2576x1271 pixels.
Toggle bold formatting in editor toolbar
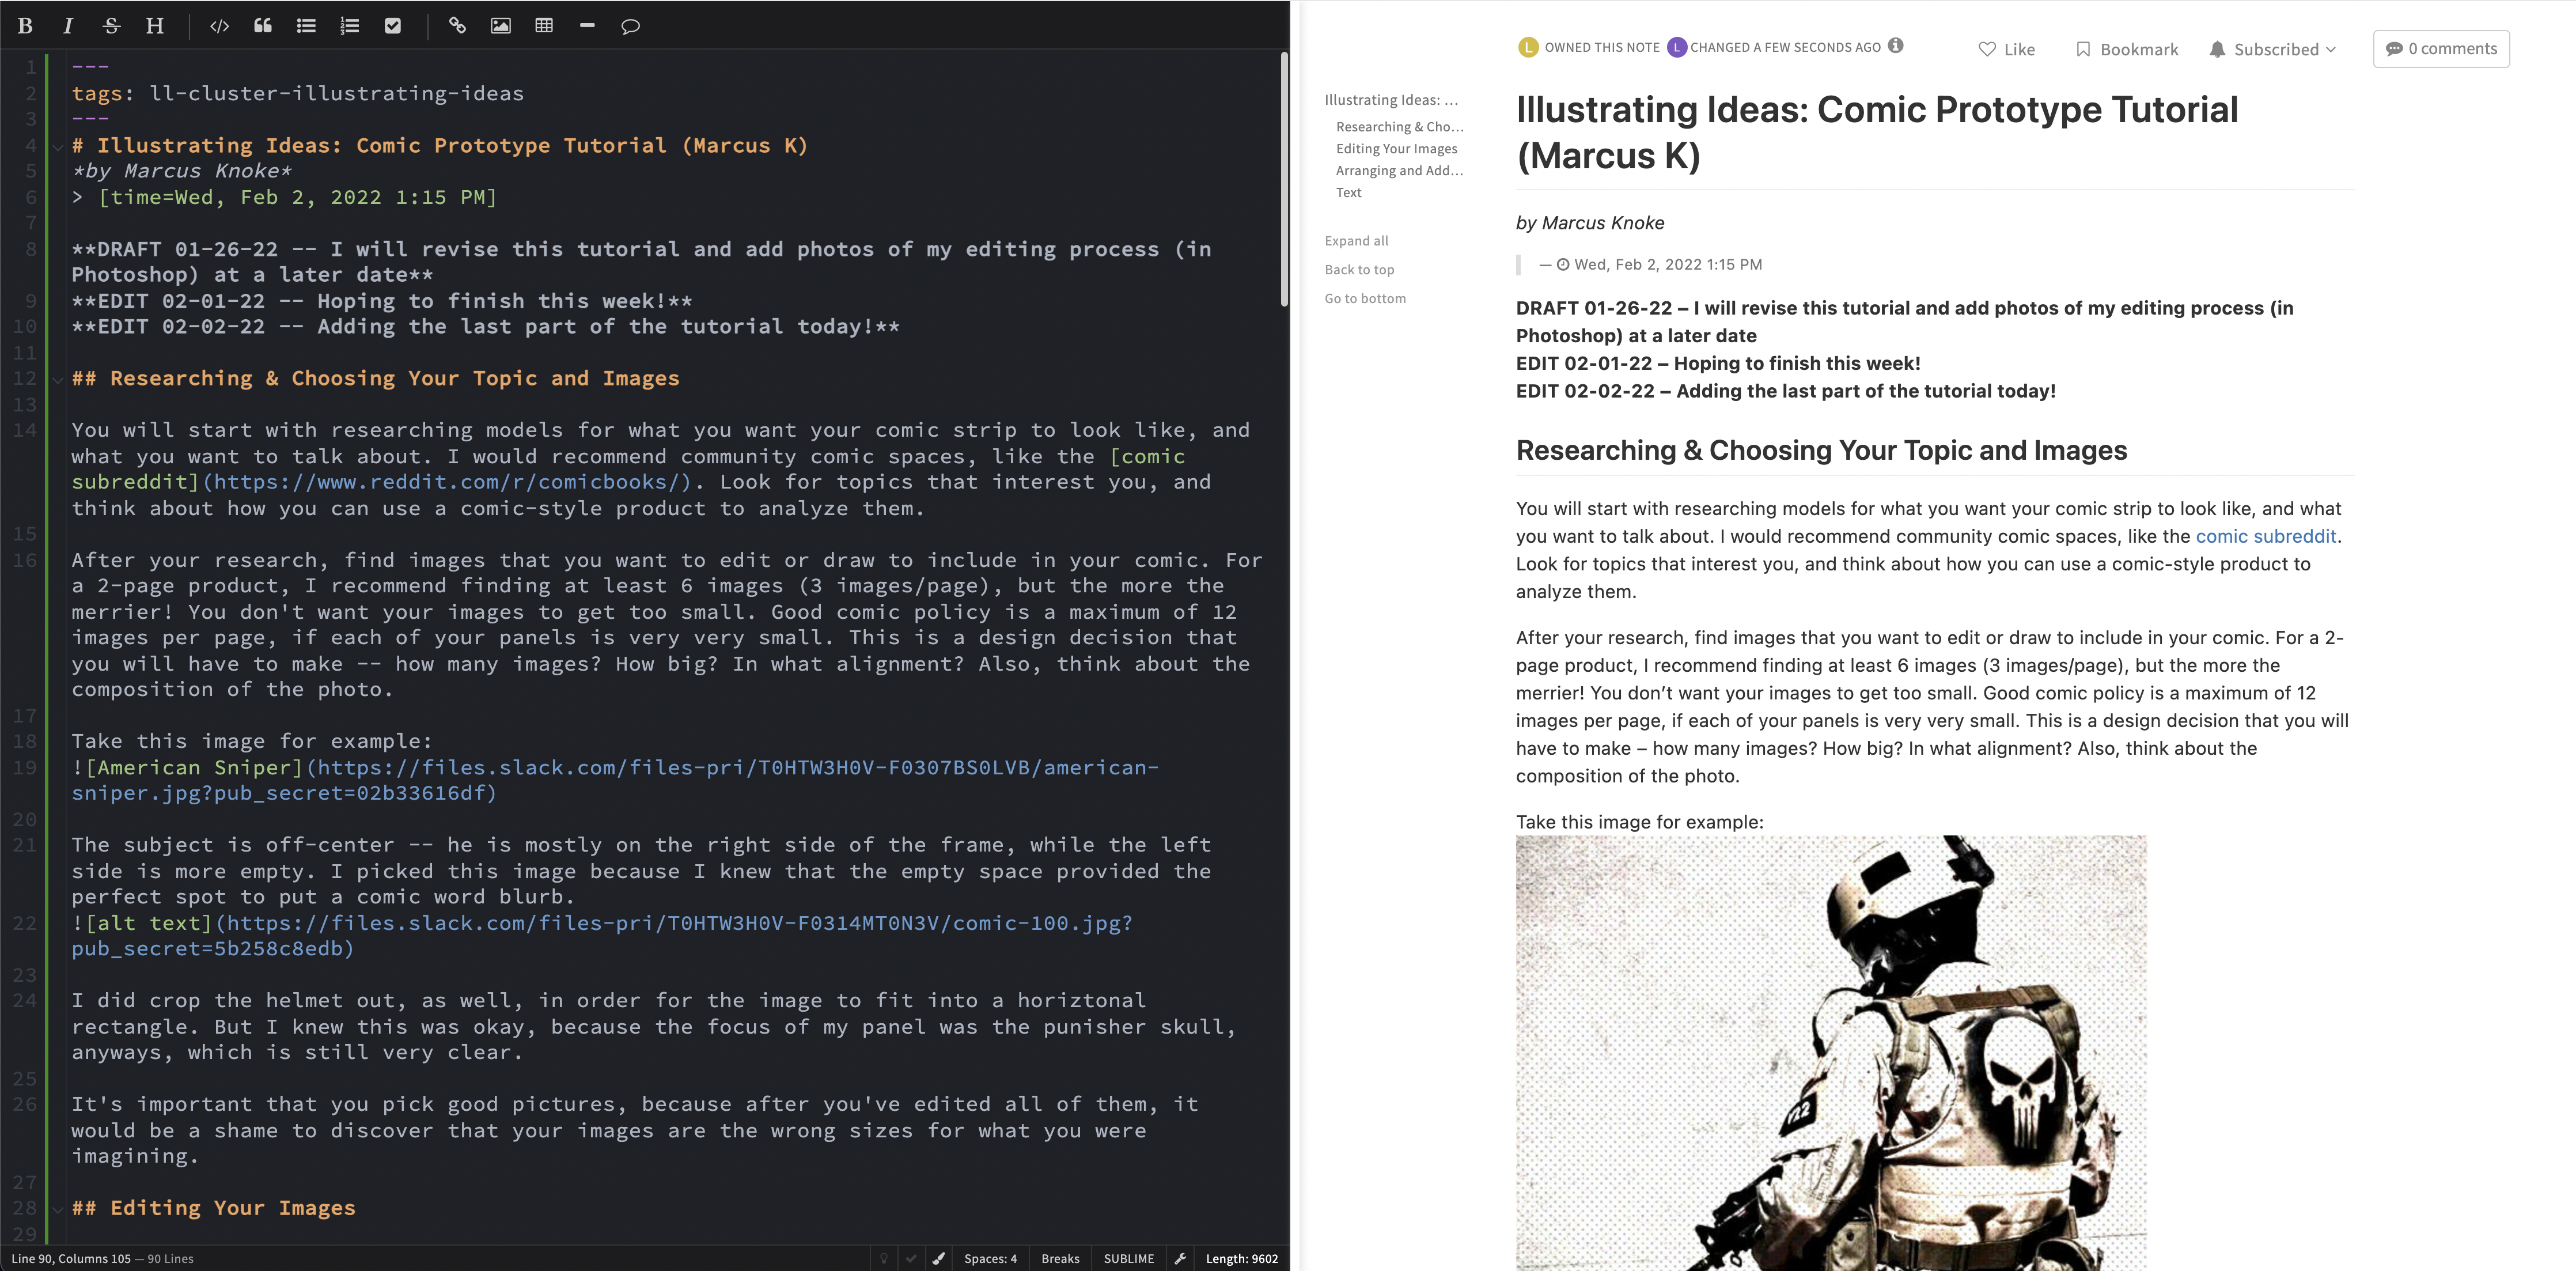[x=26, y=26]
